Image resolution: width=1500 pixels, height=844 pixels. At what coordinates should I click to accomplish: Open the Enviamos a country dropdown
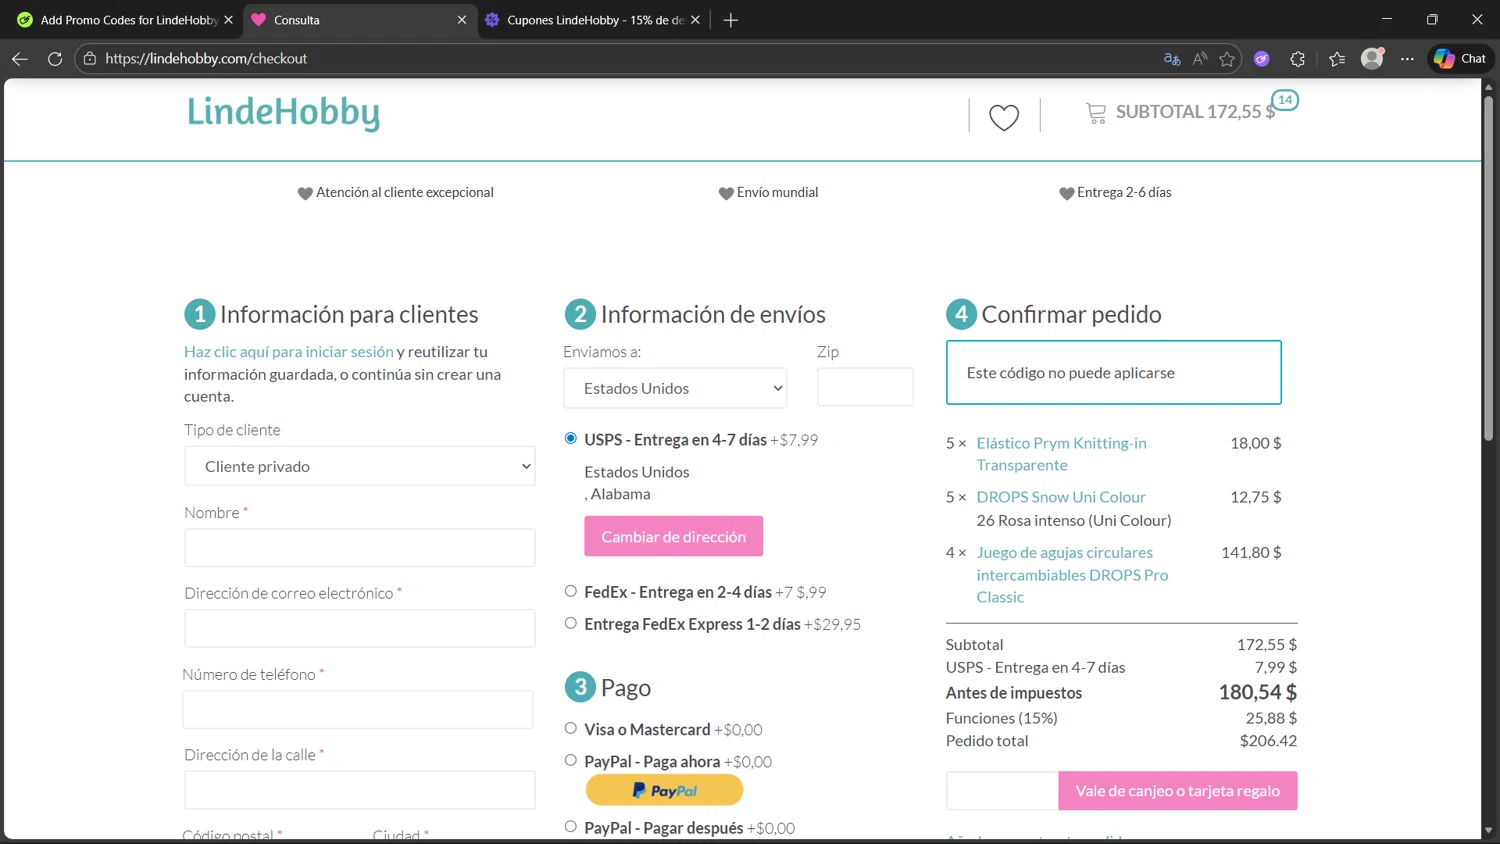[x=675, y=388]
